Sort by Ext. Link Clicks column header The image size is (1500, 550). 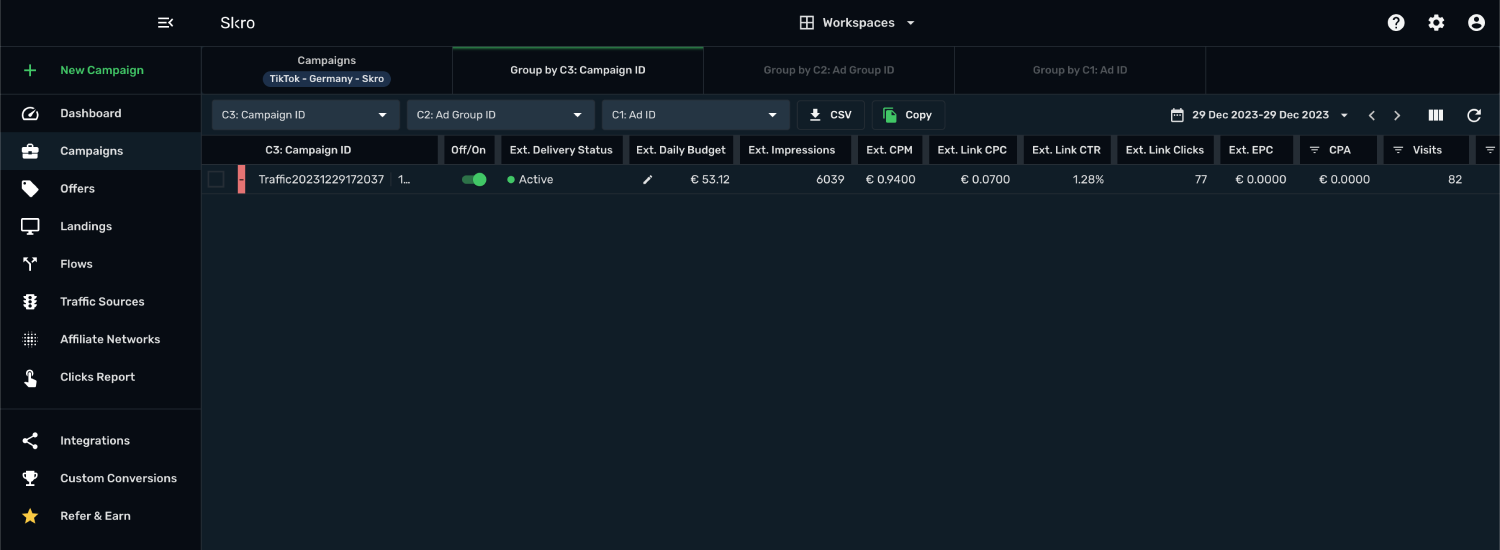click(x=1165, y=150)
